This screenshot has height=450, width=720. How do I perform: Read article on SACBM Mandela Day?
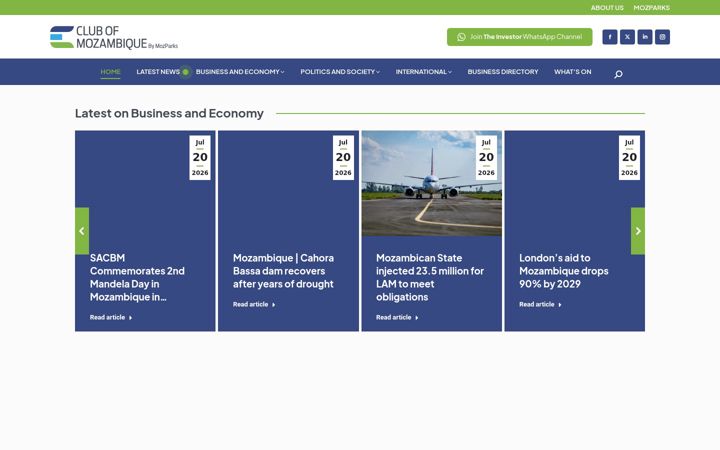point(111,317)
